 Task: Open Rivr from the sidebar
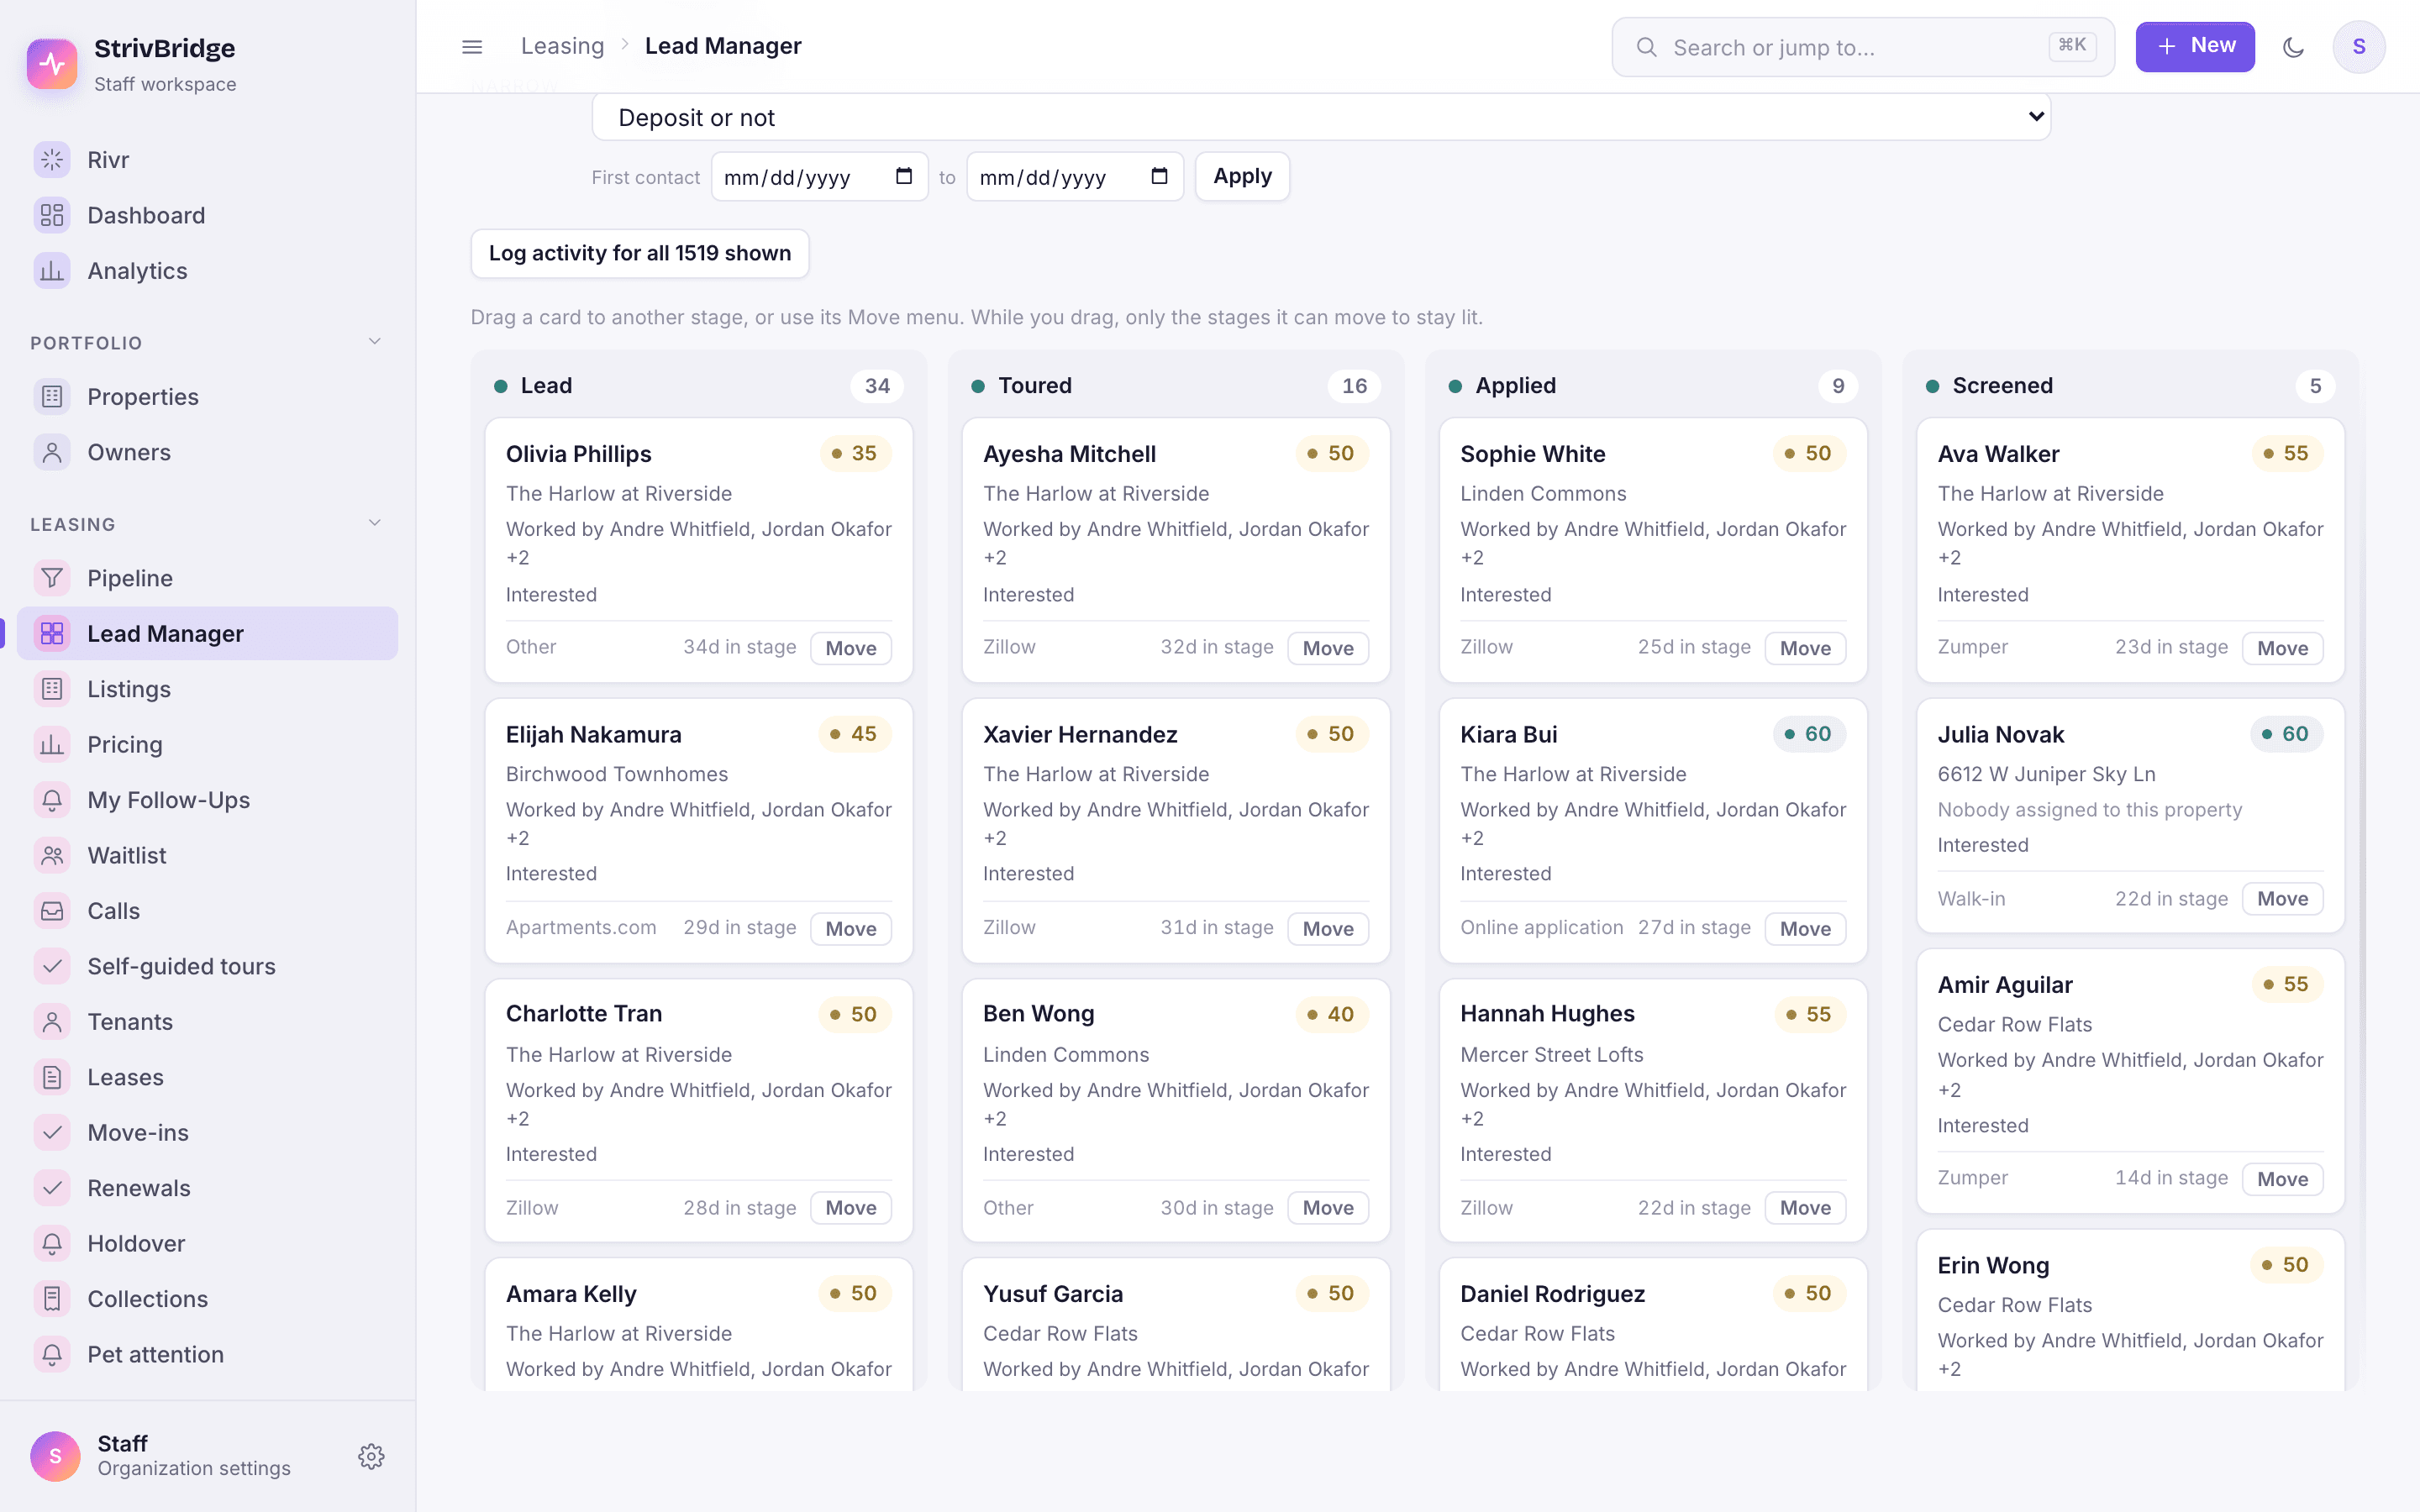207,160
